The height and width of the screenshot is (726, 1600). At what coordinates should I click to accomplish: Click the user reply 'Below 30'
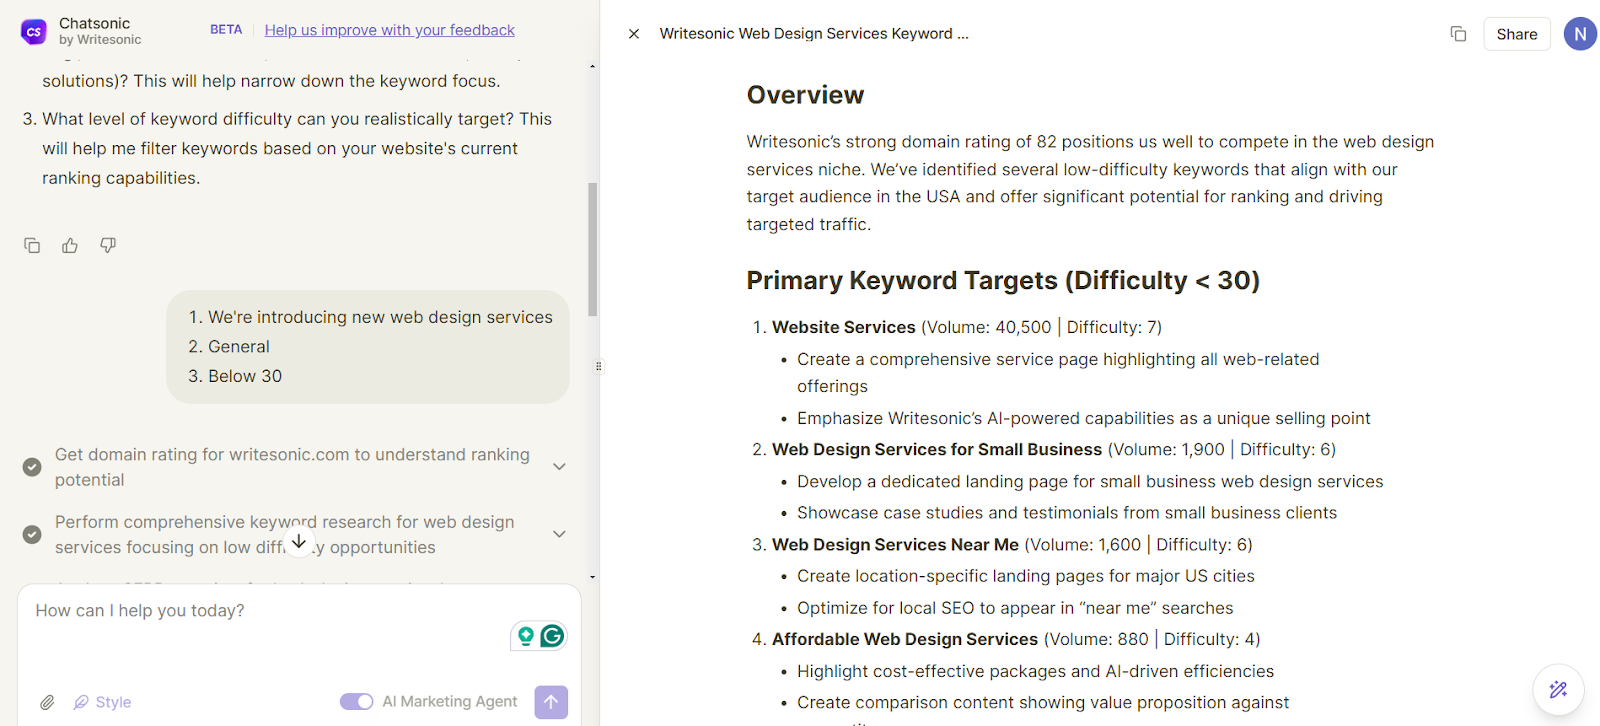(245, 376)
